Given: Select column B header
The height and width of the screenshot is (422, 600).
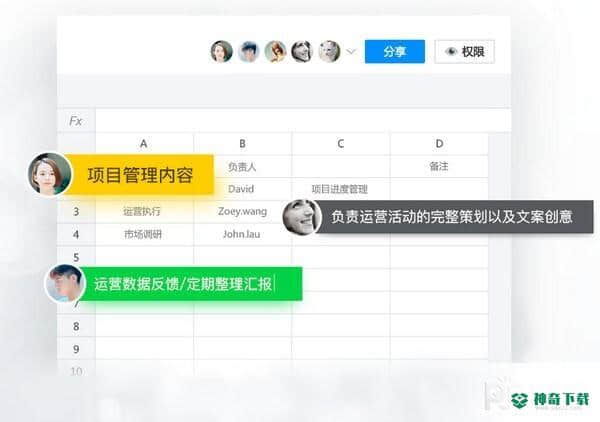Looking at the screenshot, I should pyautogui.click(x=243, y=144).
